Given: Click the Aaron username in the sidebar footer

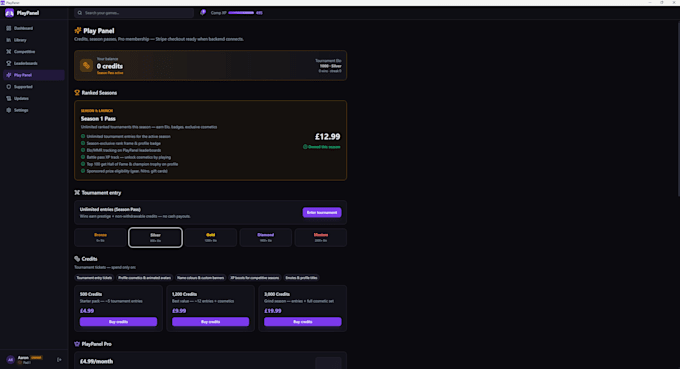Looking at the screenshot, I should tap(23, 358).
